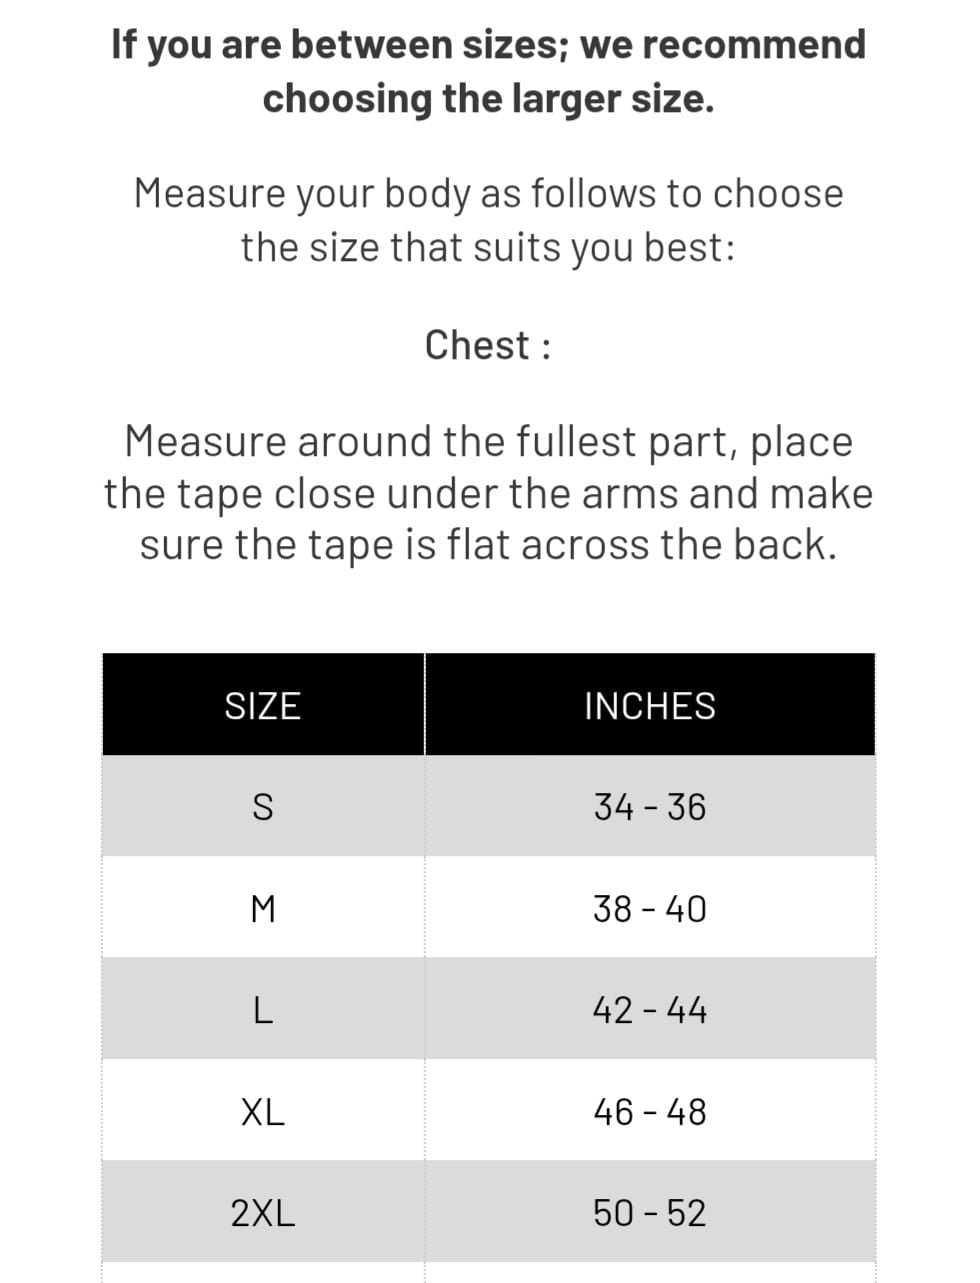Screen dimensions: 980x1283
Task: Click the "50 - 52" inches cell
Action: pos(650,1213)
